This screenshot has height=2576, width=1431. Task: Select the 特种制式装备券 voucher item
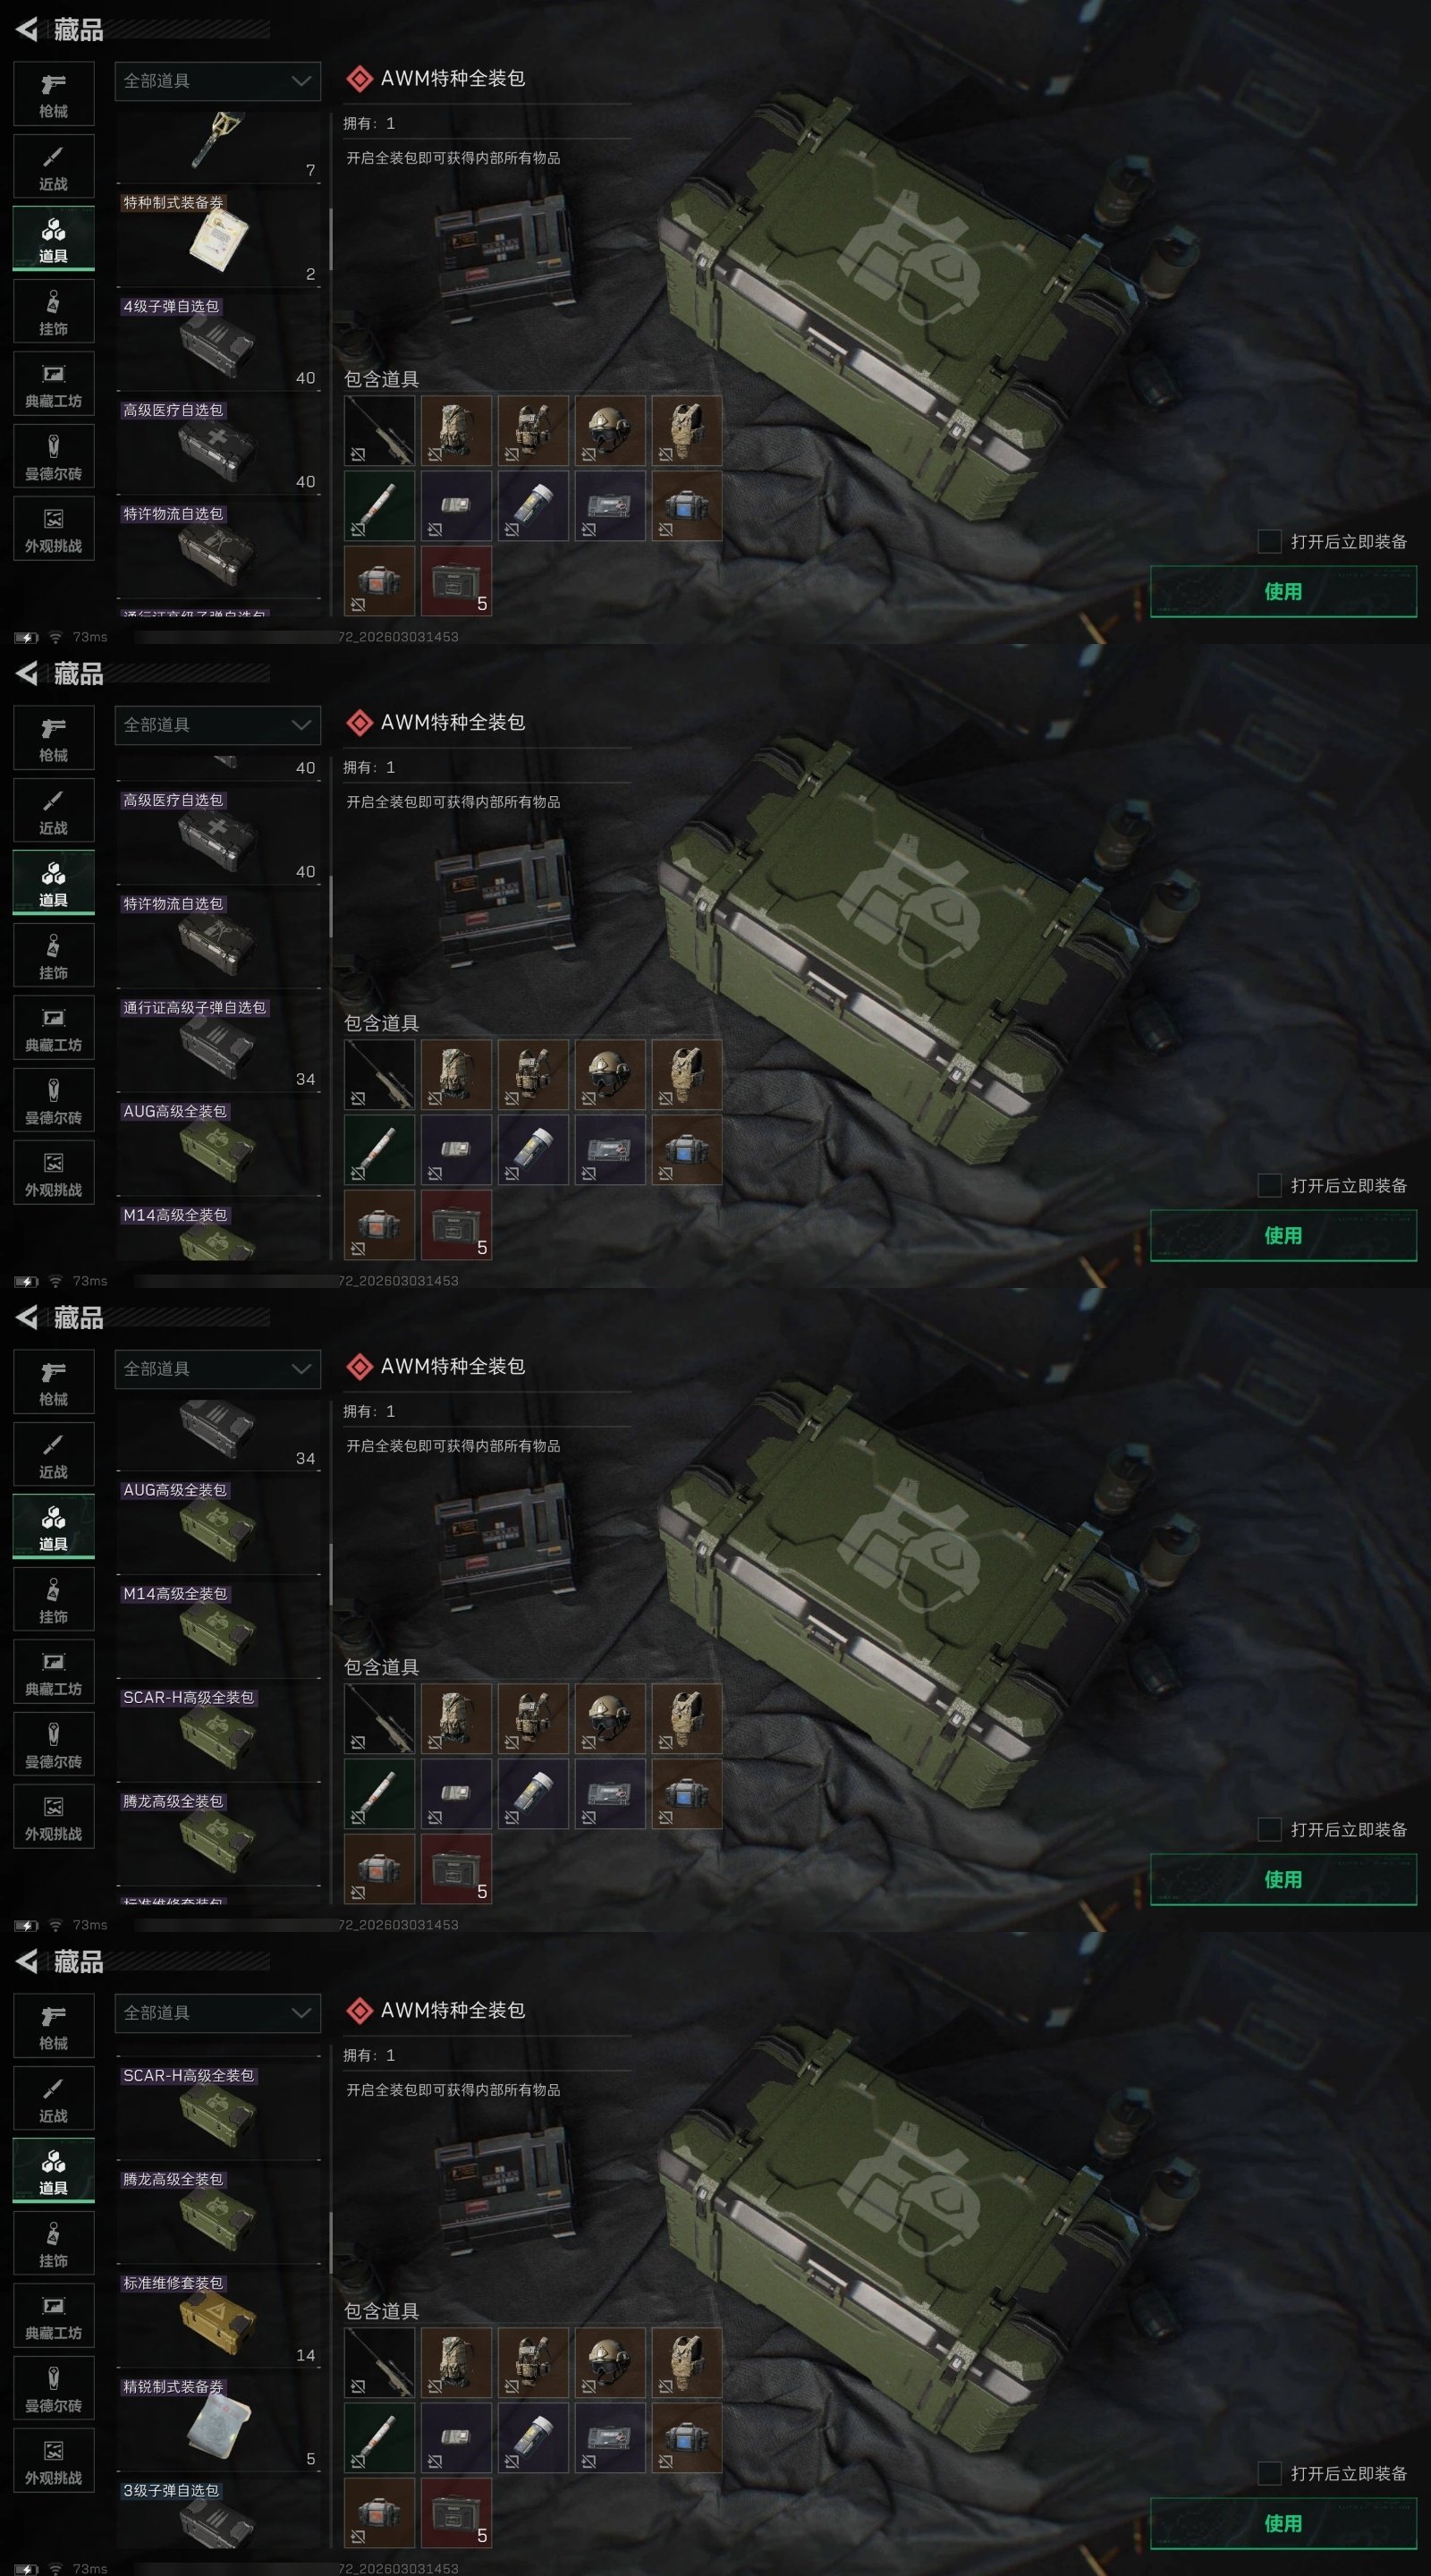click(218, 238)
